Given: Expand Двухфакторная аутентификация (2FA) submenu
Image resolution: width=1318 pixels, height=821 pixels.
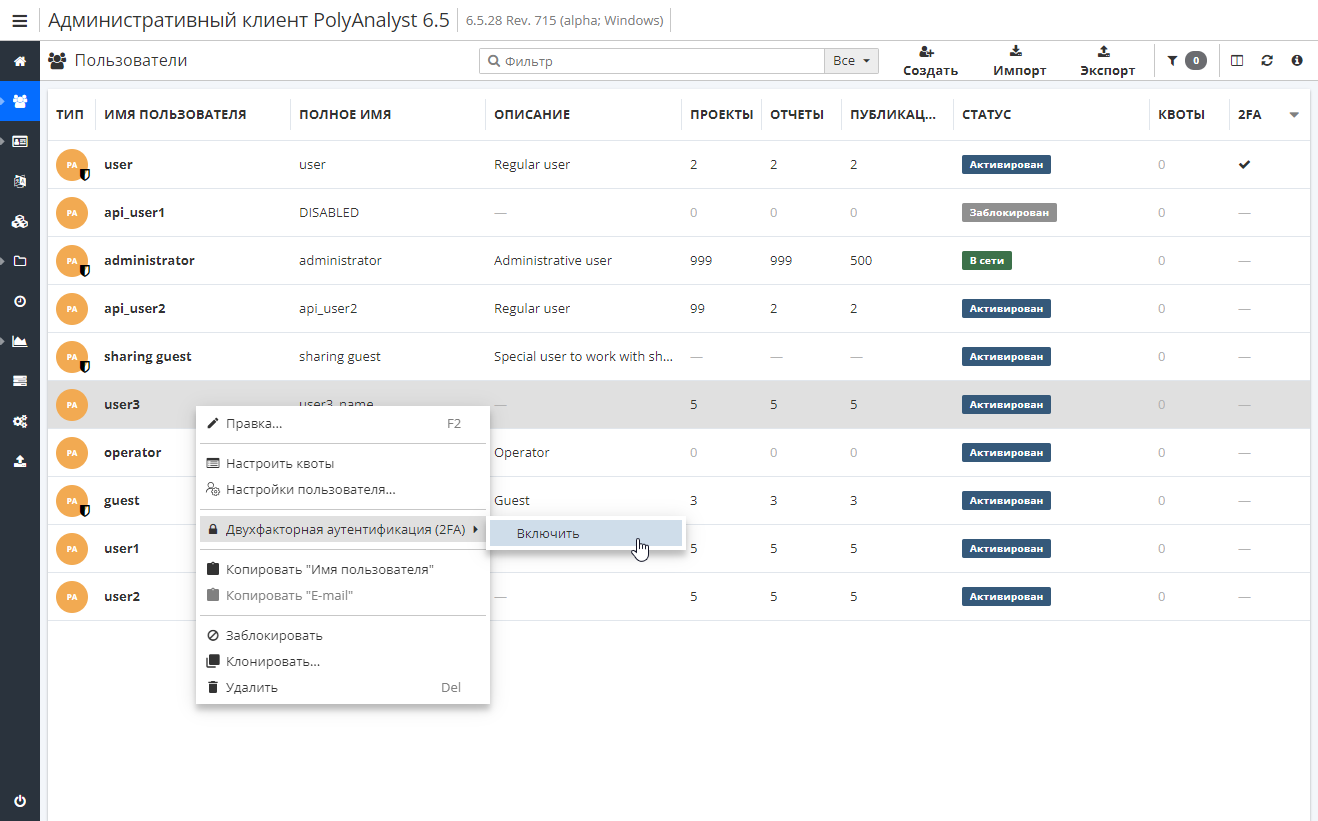Looking at the screenshot, I should click(342, 530).
